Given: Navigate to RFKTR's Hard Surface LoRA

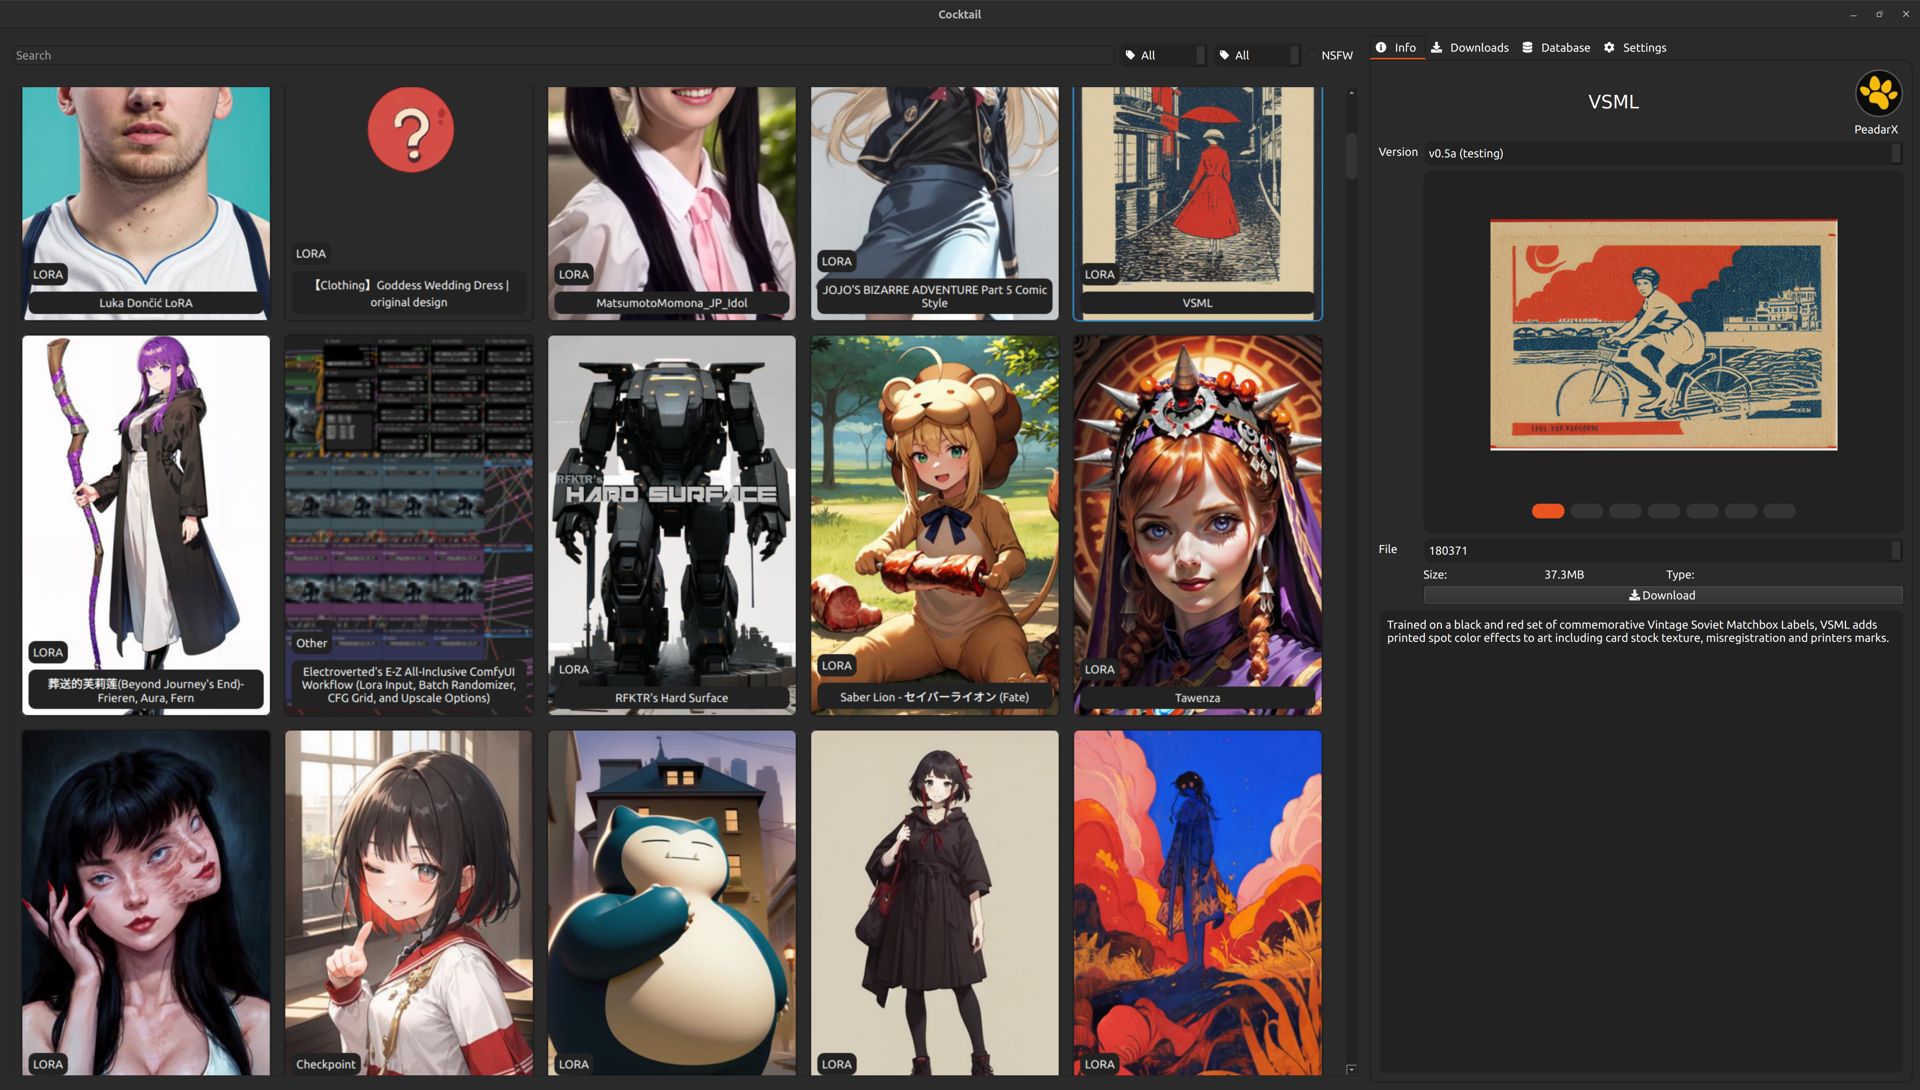Looking at the screenshot, I should pos(671,521).
